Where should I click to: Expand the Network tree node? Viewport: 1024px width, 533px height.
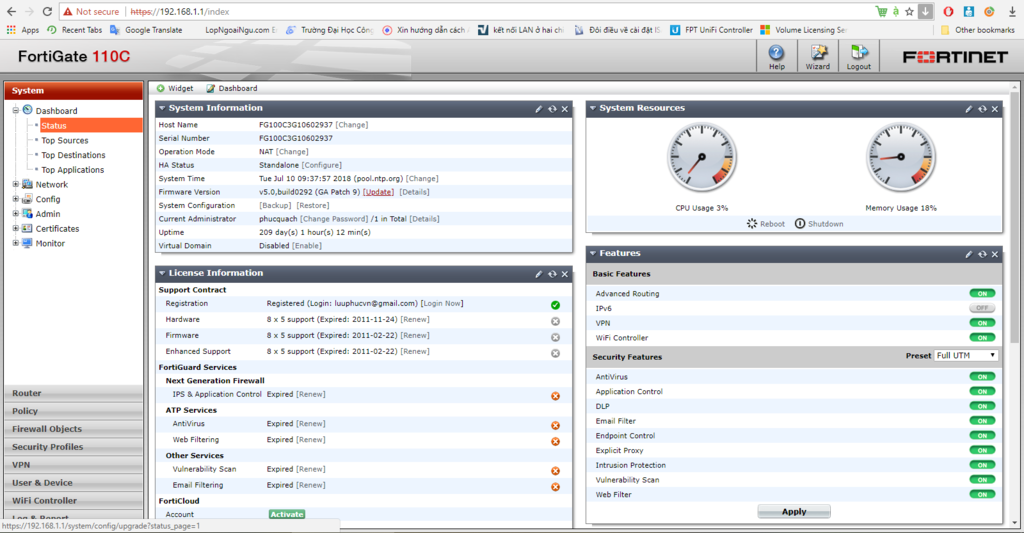(16, 184)
